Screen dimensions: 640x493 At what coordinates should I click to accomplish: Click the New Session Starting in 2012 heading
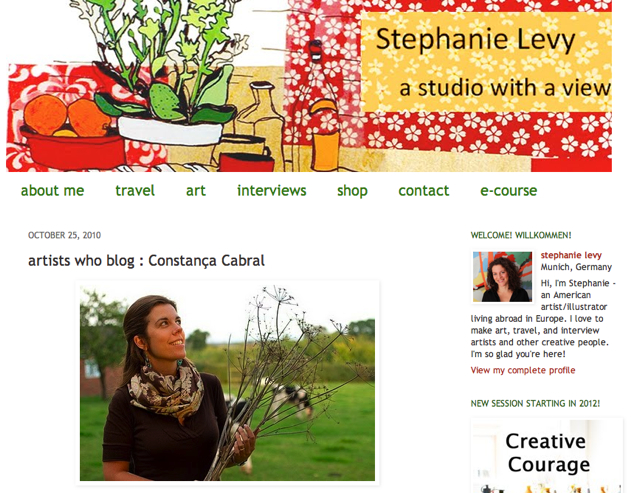[535, 404]
